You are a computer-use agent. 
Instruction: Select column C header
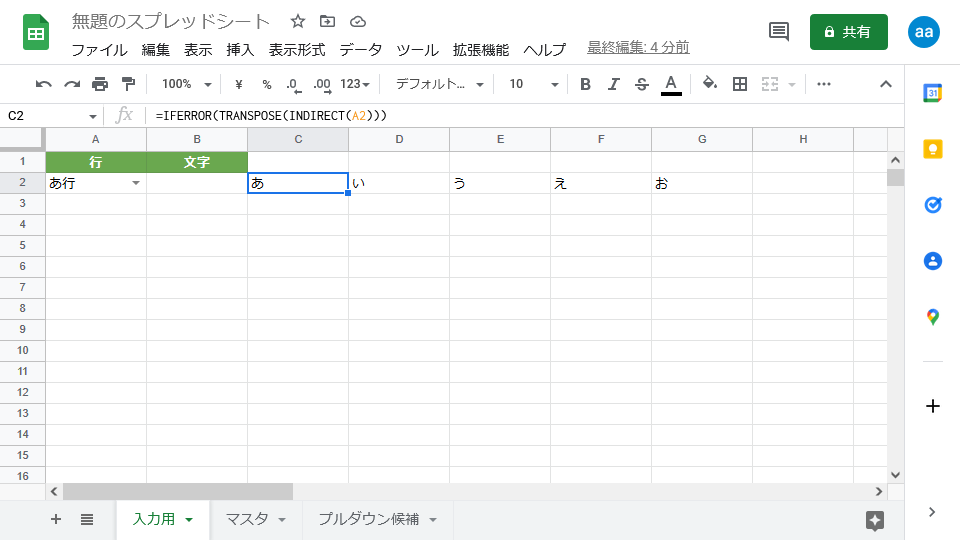click(x=298, y=139)
